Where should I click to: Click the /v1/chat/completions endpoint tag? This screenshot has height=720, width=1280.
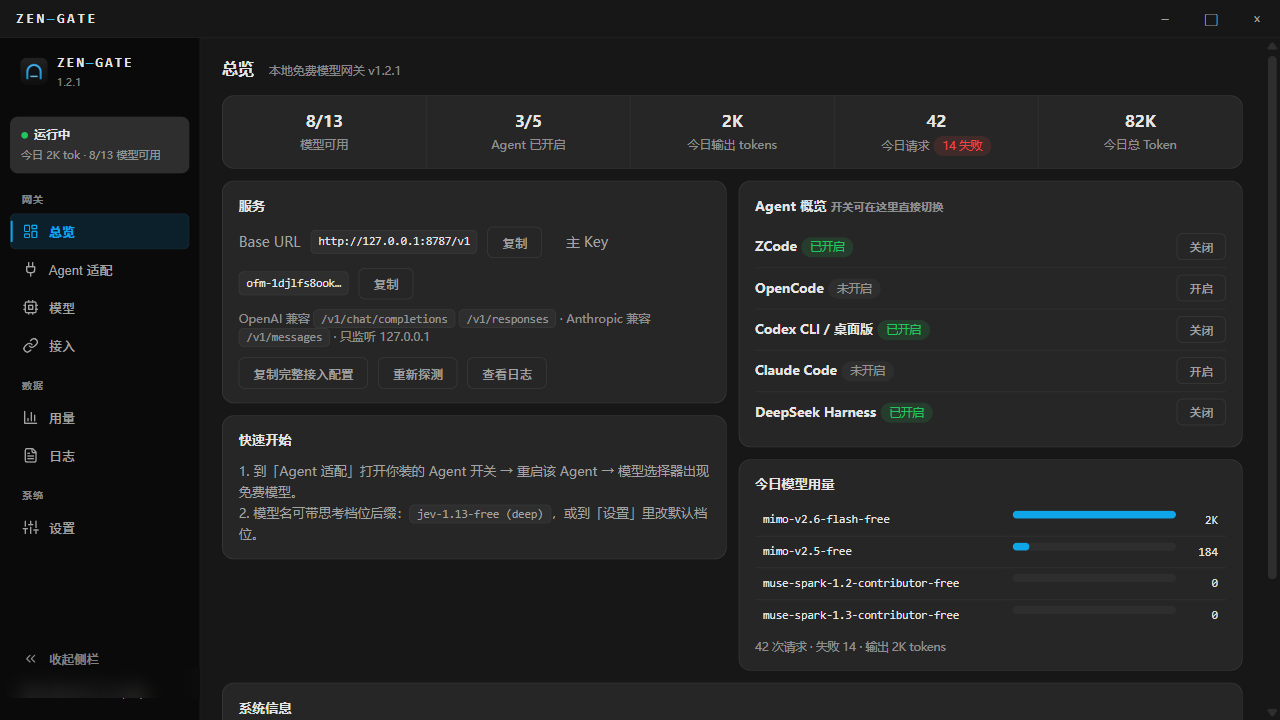[385, 319]
